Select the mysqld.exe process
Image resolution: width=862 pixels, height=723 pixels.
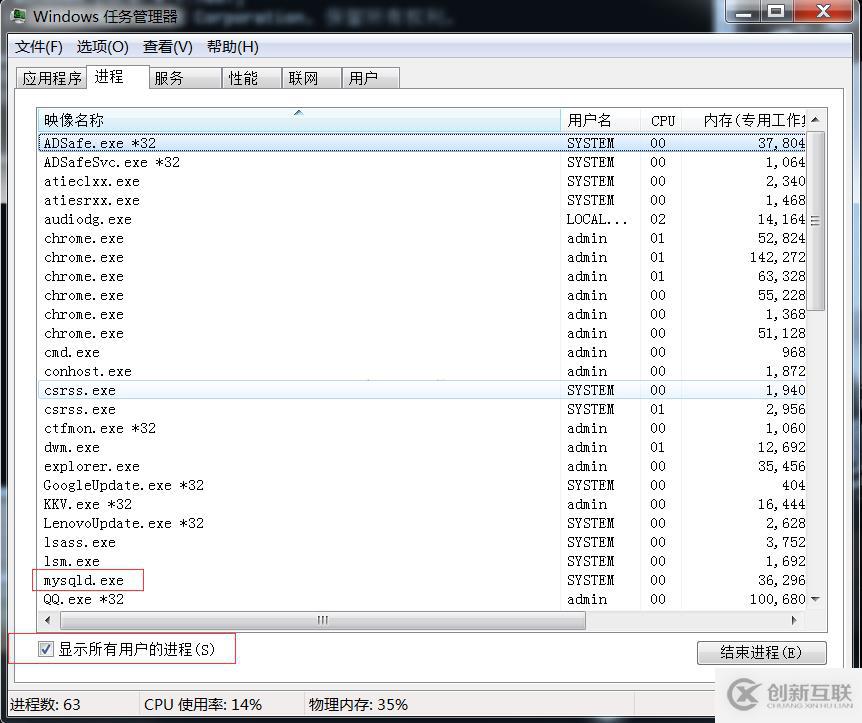[422, 581]
